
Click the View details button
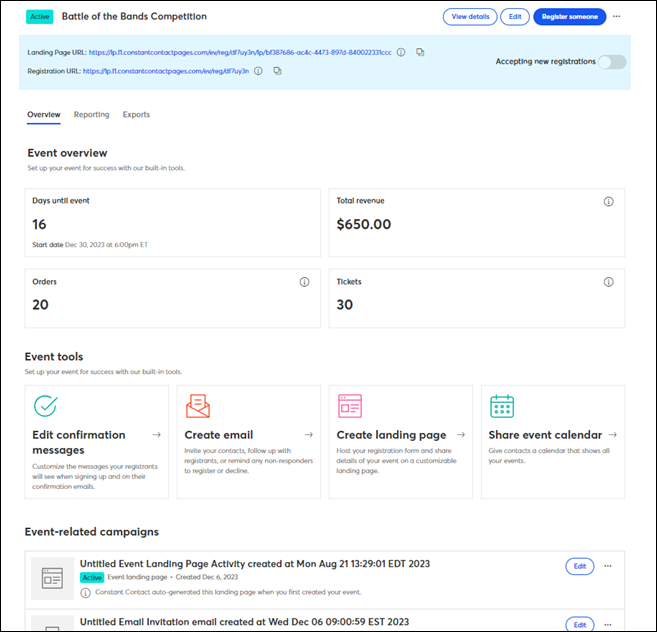coord(470,17)
